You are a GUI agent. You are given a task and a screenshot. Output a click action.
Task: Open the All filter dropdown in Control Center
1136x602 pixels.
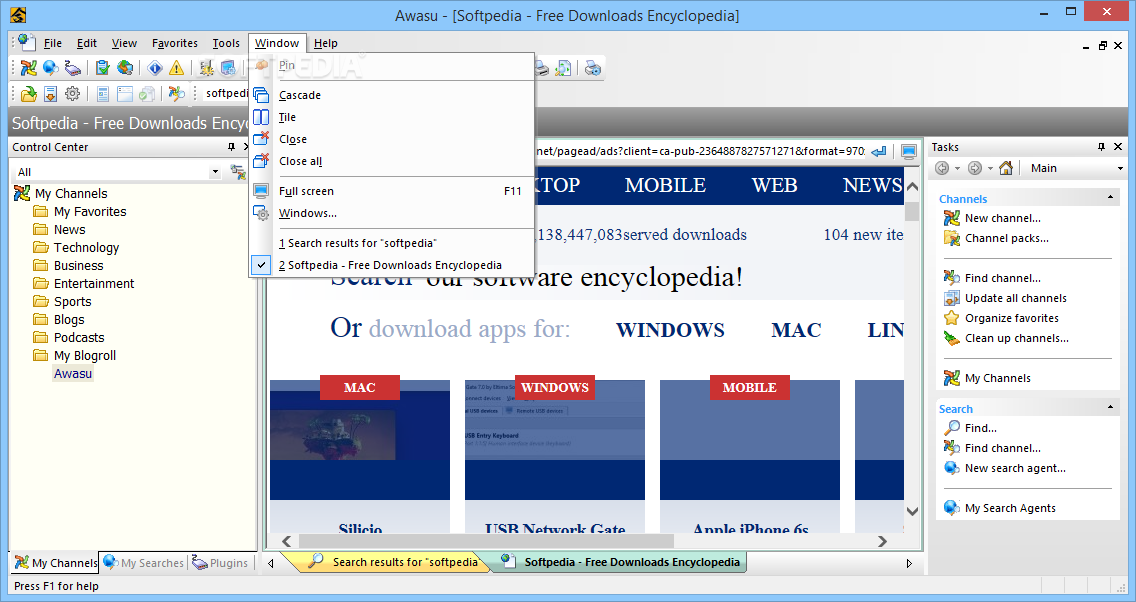click(x=215, y=172)
